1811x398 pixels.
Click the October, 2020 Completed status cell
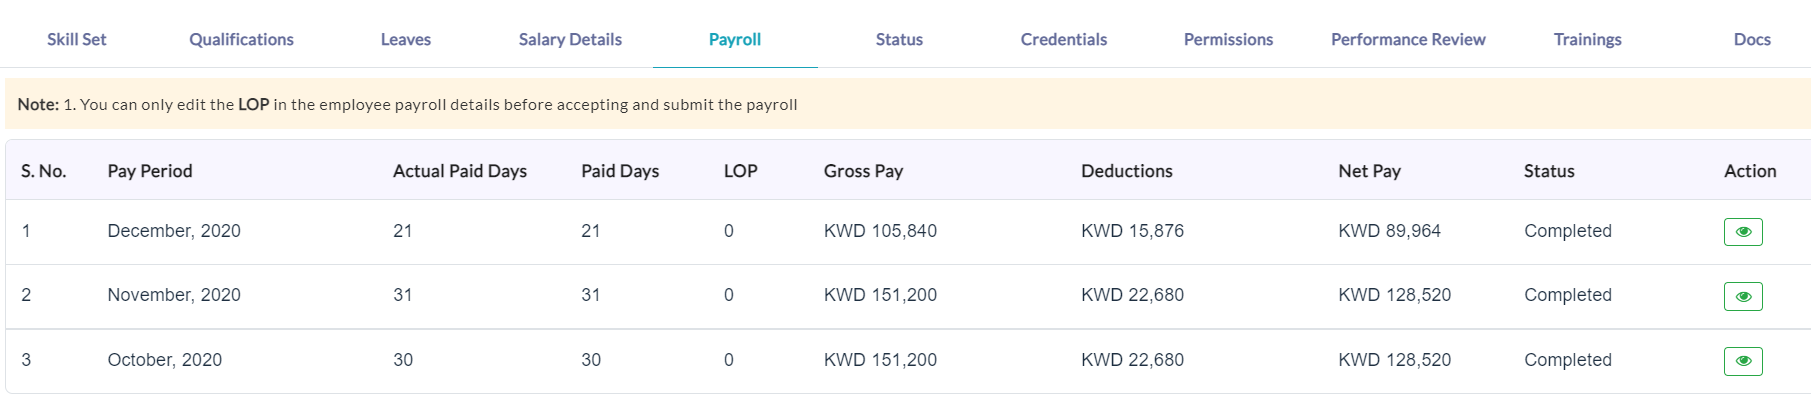tap(1568, 360)
